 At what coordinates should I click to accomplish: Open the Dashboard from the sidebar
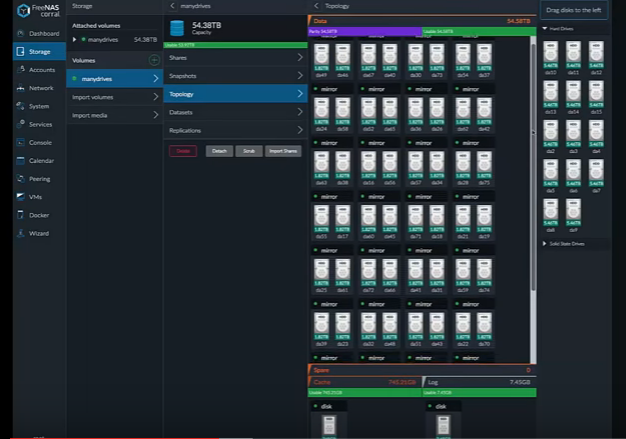39,34
